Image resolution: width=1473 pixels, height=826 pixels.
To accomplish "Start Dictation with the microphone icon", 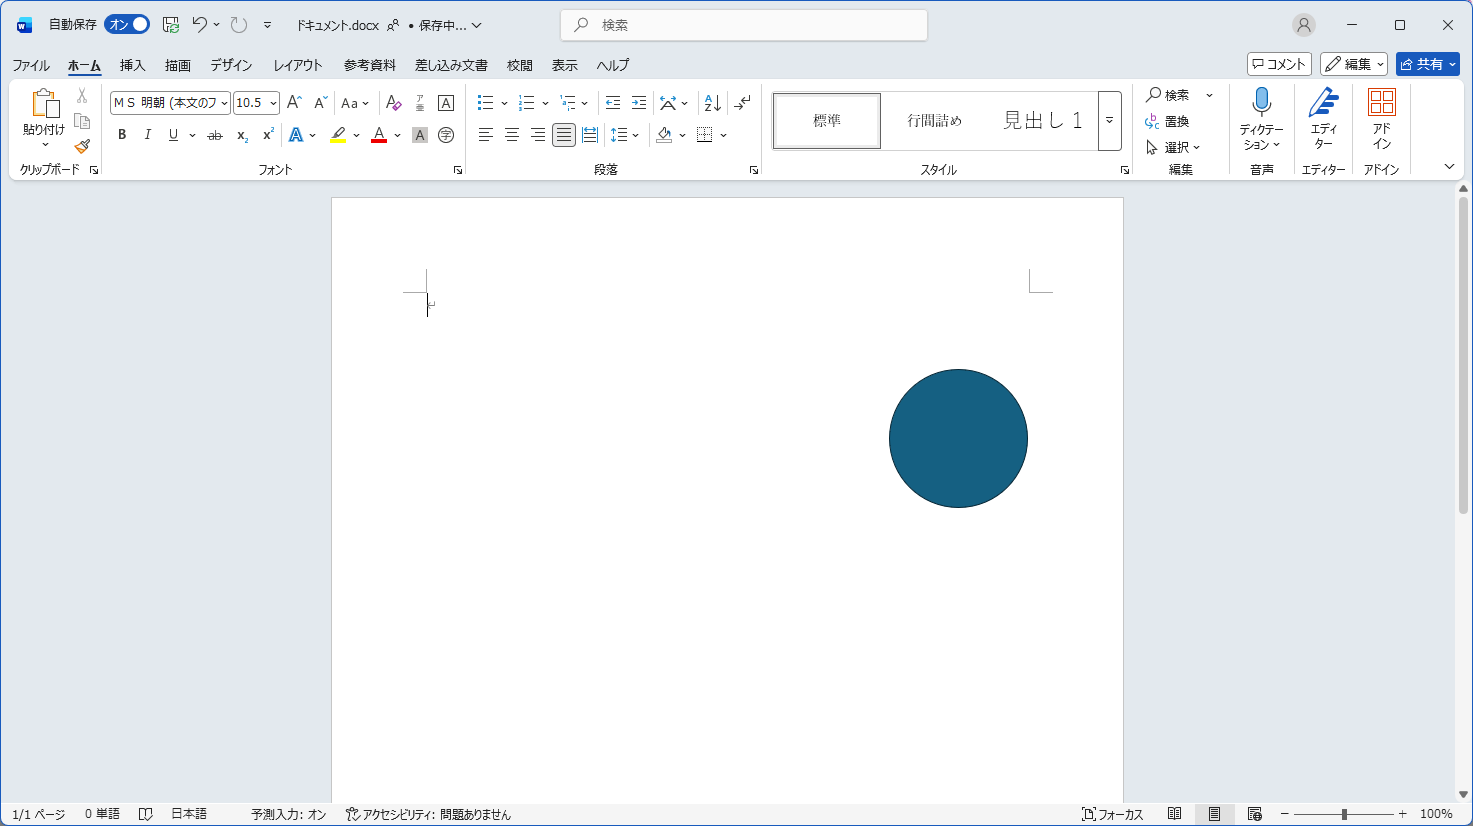I will pos(1261,102).
